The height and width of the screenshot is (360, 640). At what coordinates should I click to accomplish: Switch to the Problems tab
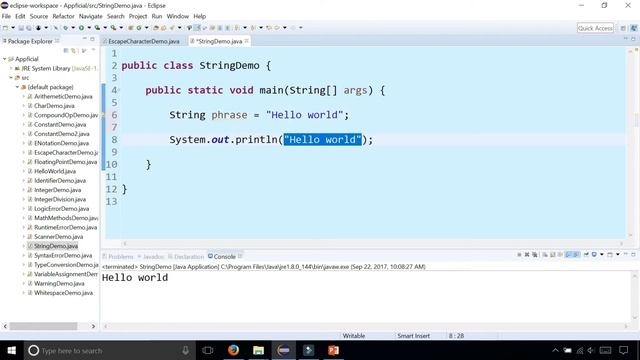(x=118, y=257)
